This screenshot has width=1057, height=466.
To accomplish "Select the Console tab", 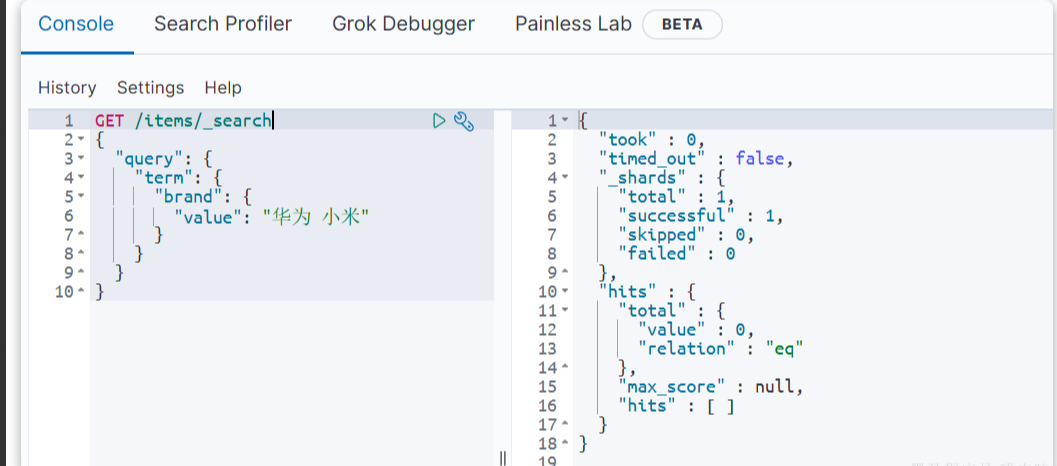I will (76, 24).
